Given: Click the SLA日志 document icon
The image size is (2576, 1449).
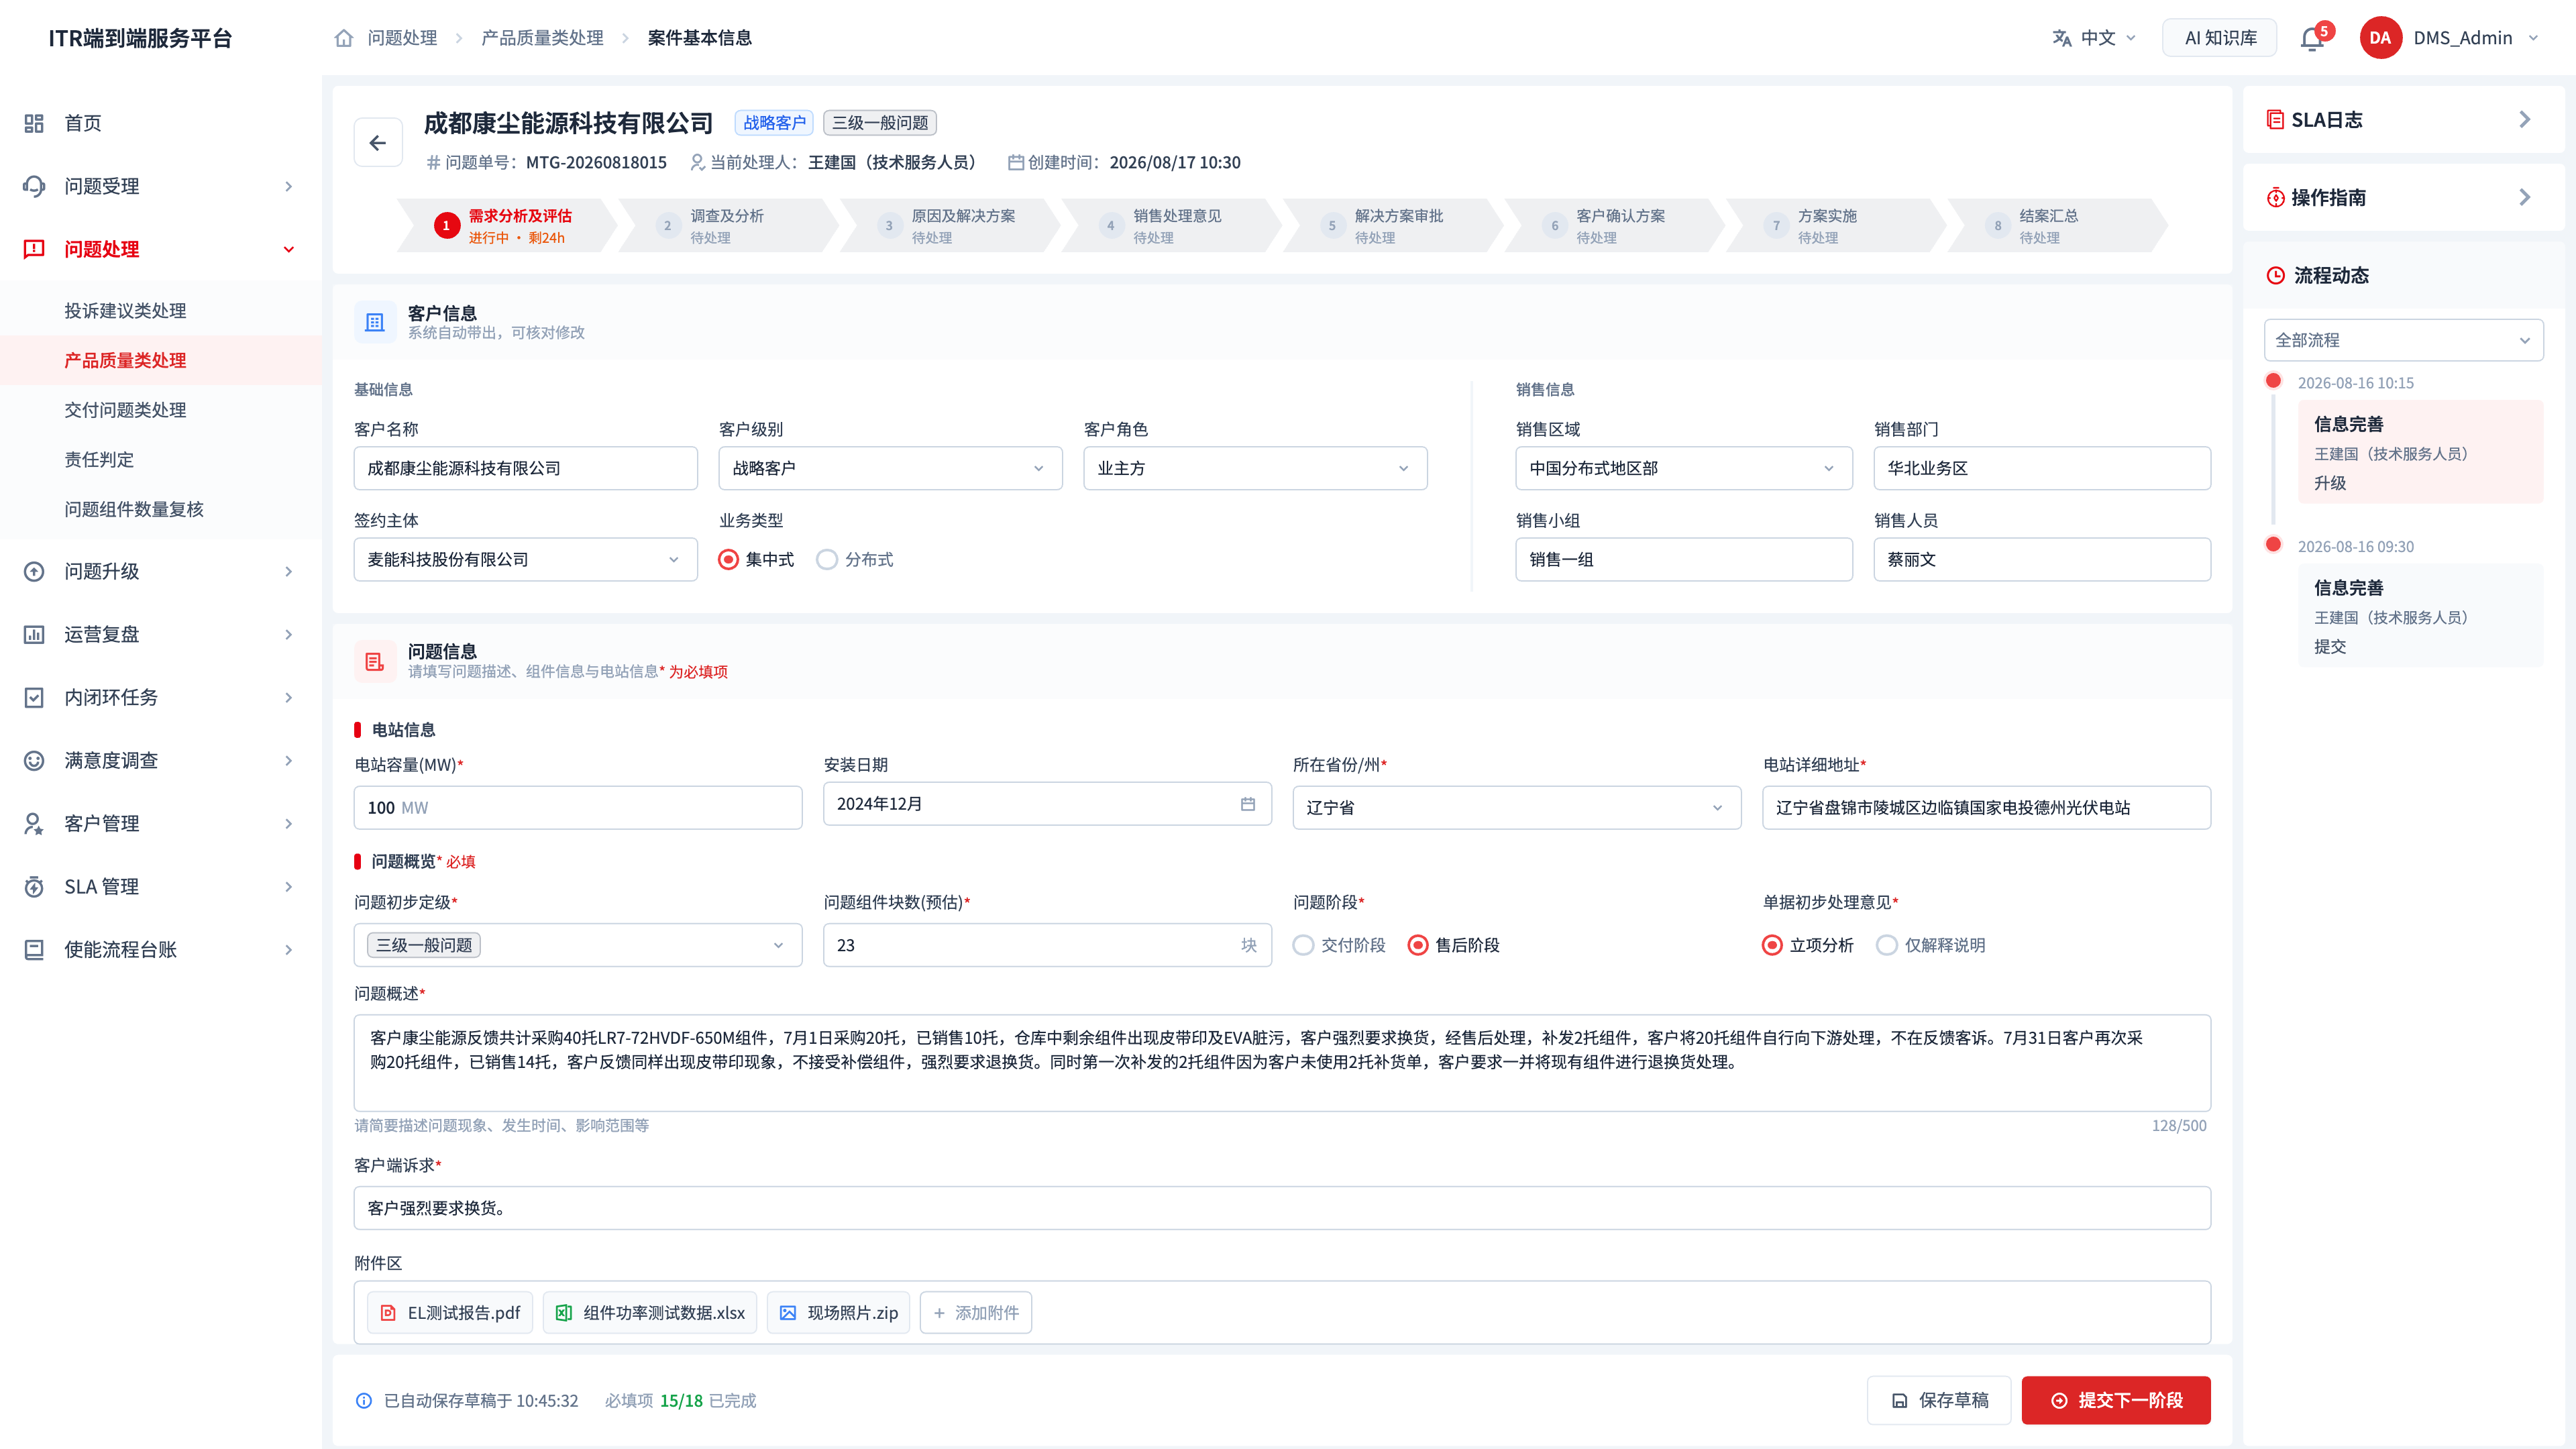Looking at the screenshot, I should pos(2275,120).
